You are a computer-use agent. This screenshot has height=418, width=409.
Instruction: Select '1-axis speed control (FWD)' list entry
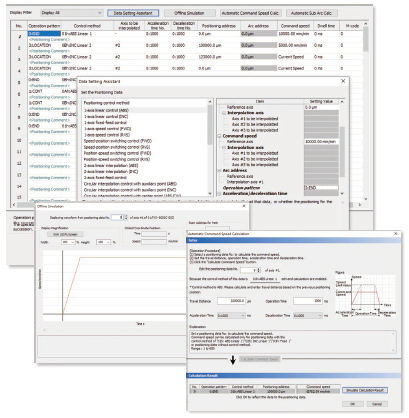pyautogui.click(x=107, y=129)
